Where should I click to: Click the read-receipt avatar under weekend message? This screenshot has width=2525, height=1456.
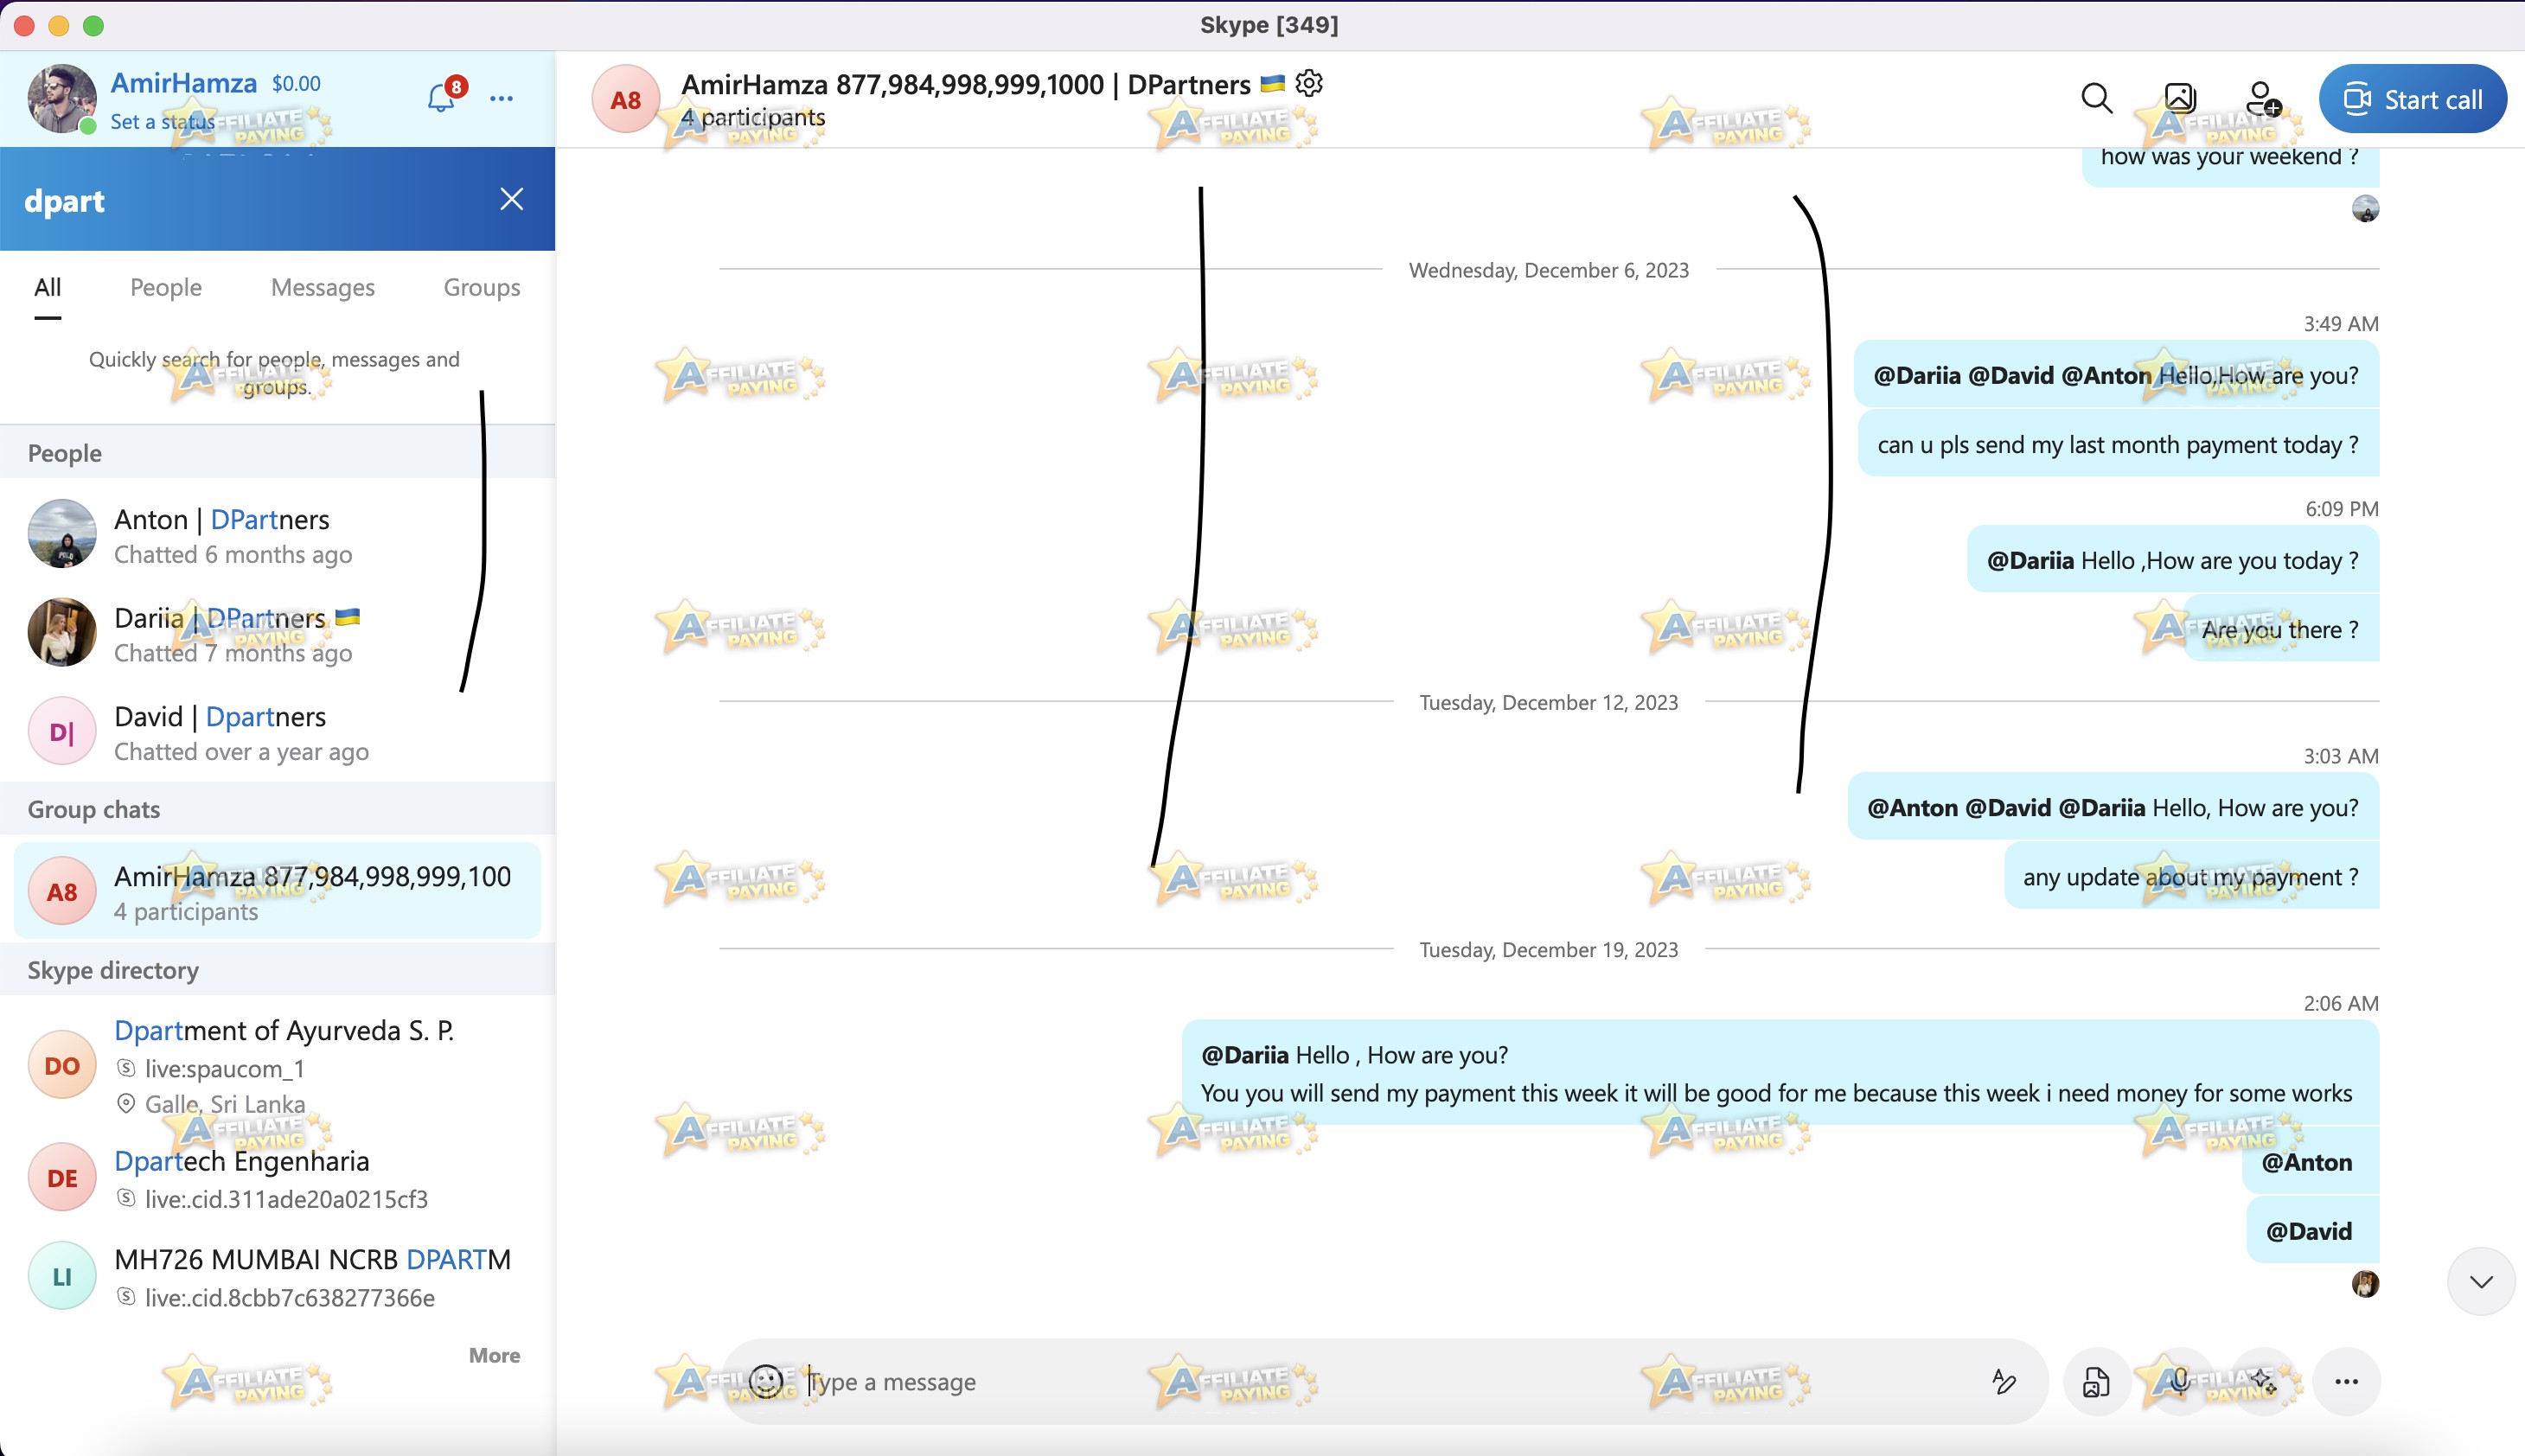click(2365, 209)
